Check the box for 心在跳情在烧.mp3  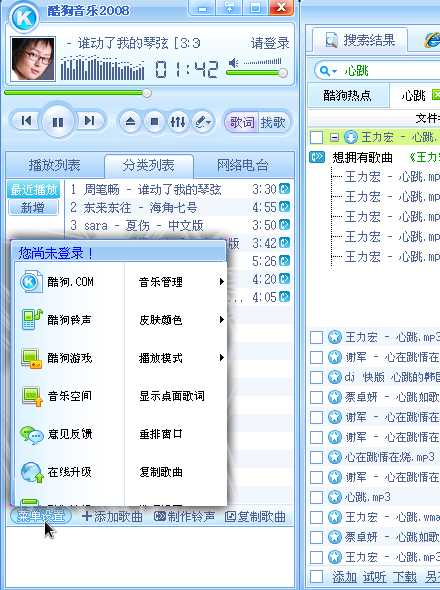pyautogui.click(x=316, y=457)
